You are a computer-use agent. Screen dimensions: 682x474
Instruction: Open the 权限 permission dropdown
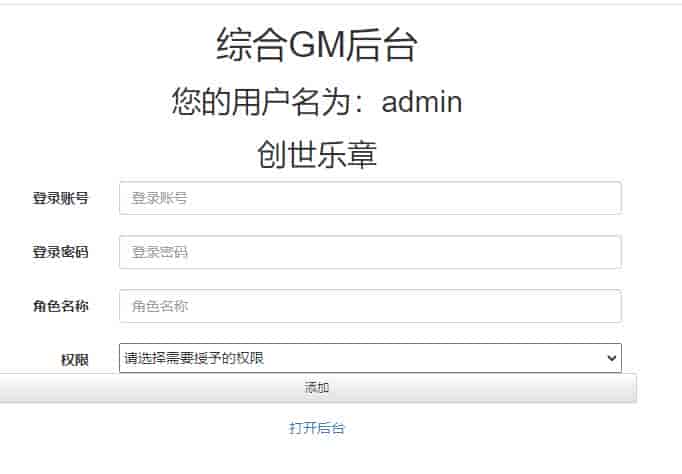[370, 358]
